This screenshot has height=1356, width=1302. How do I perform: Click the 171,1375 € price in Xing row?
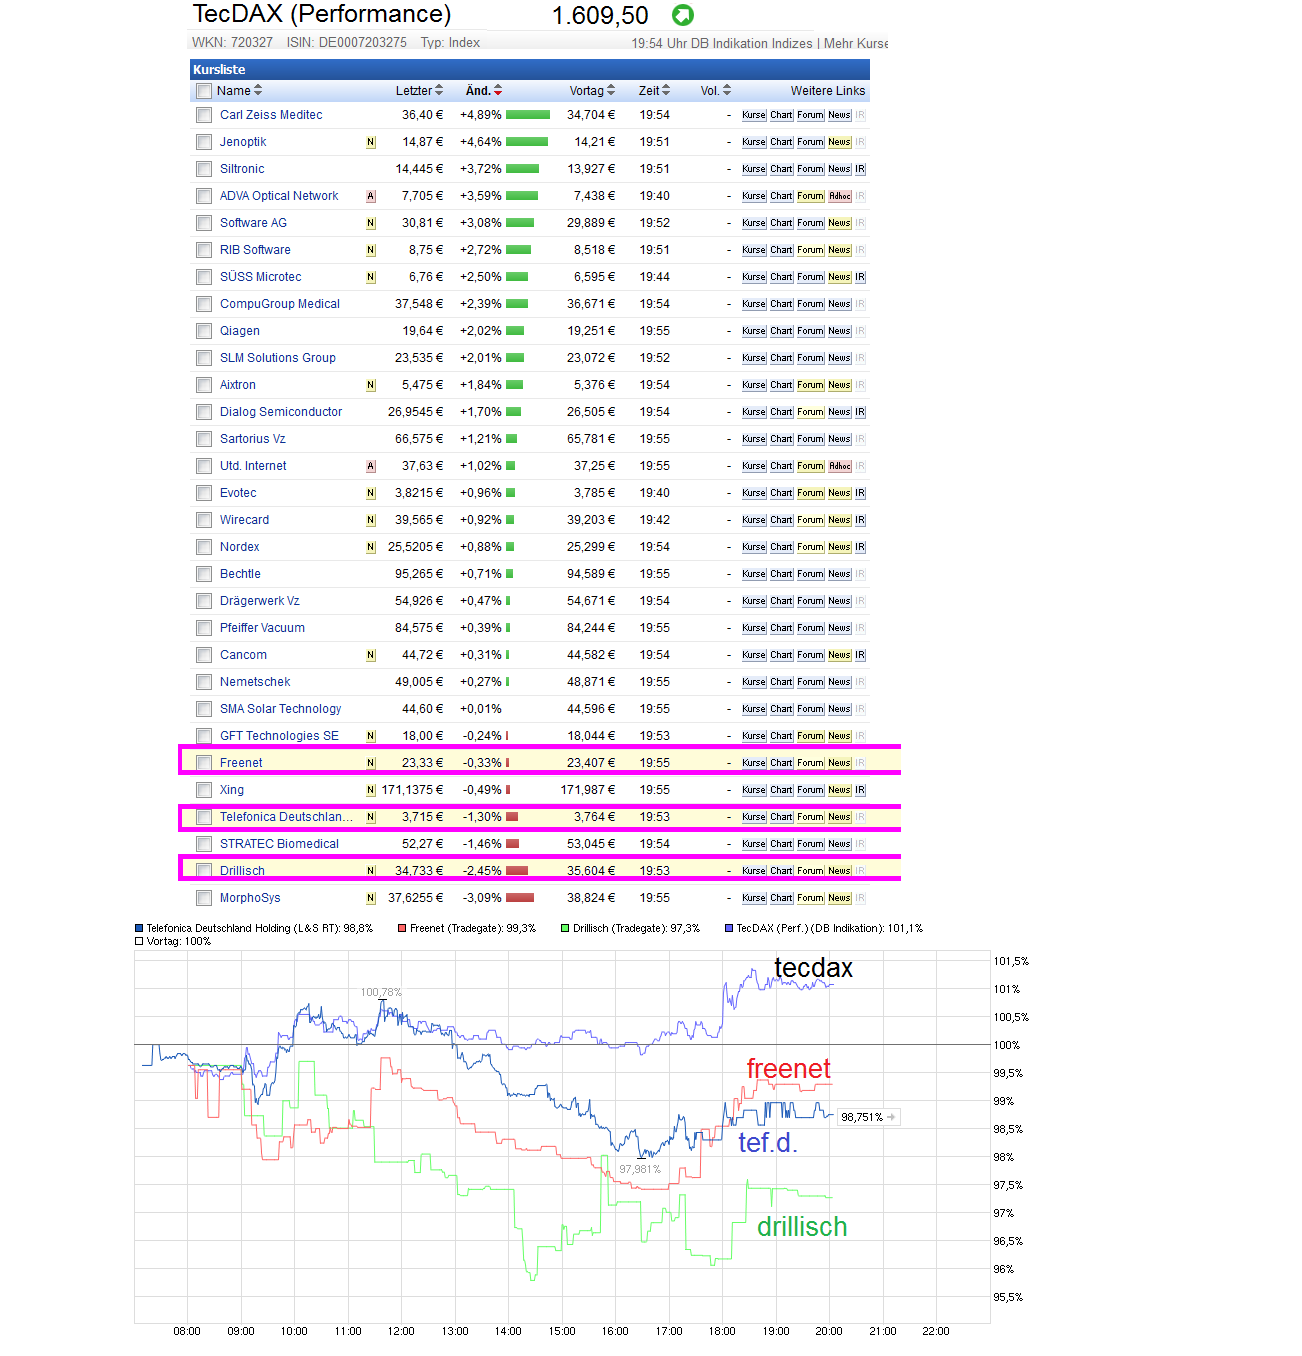(412, 790)
